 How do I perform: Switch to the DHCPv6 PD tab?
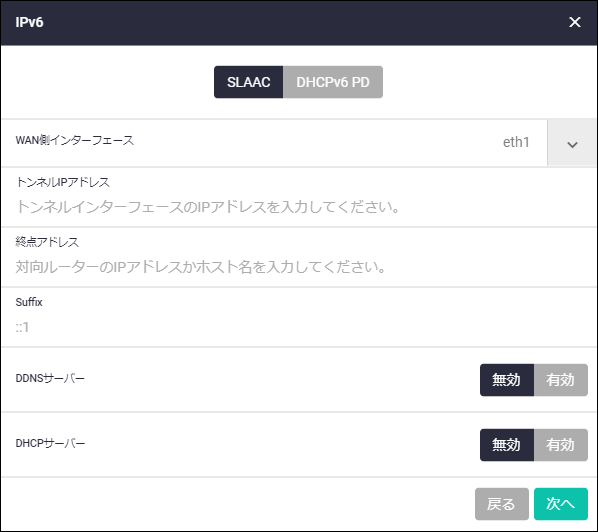click(x=333, y=82)
